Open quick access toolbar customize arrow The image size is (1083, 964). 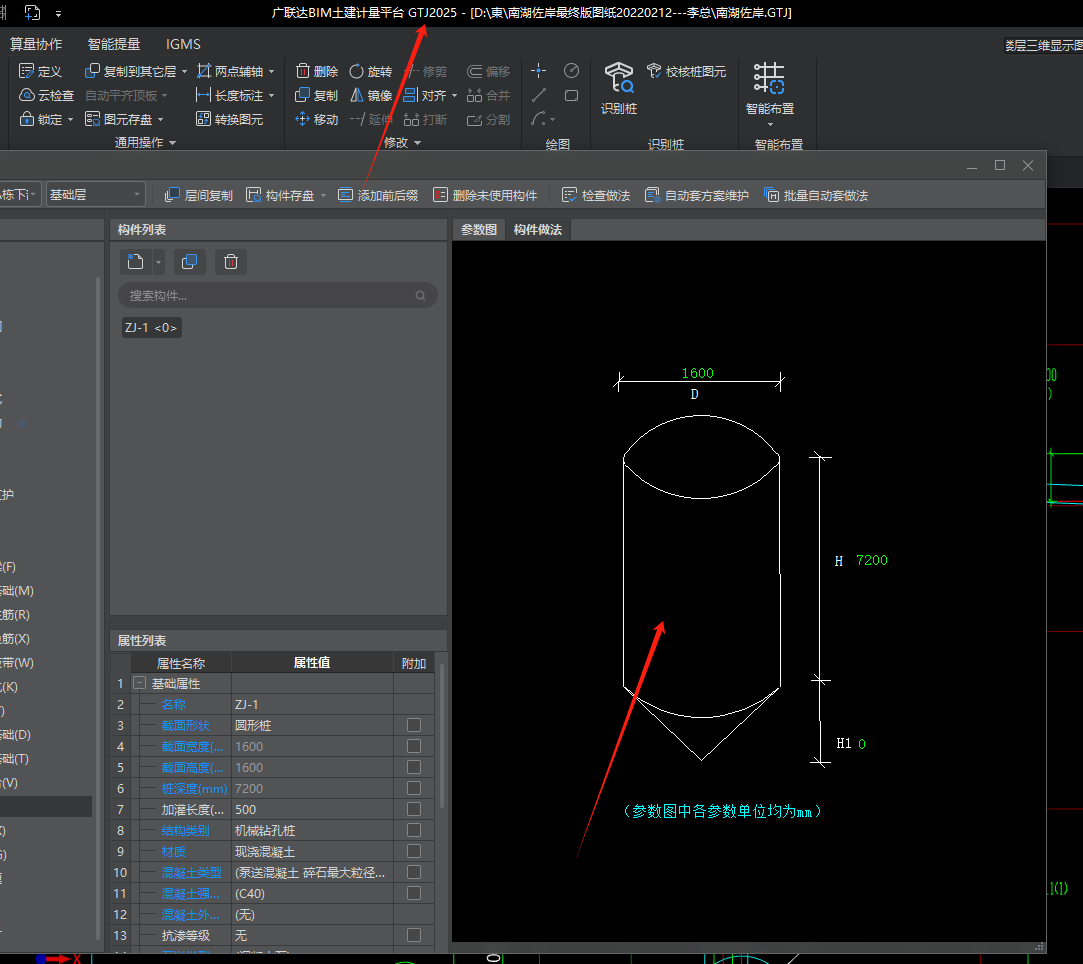point(59,13)
